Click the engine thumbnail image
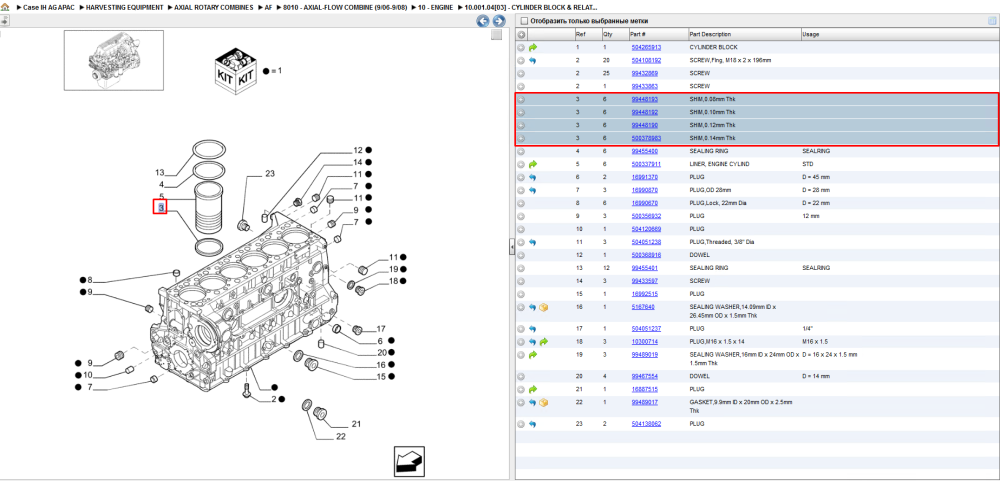 click(114, 60)
